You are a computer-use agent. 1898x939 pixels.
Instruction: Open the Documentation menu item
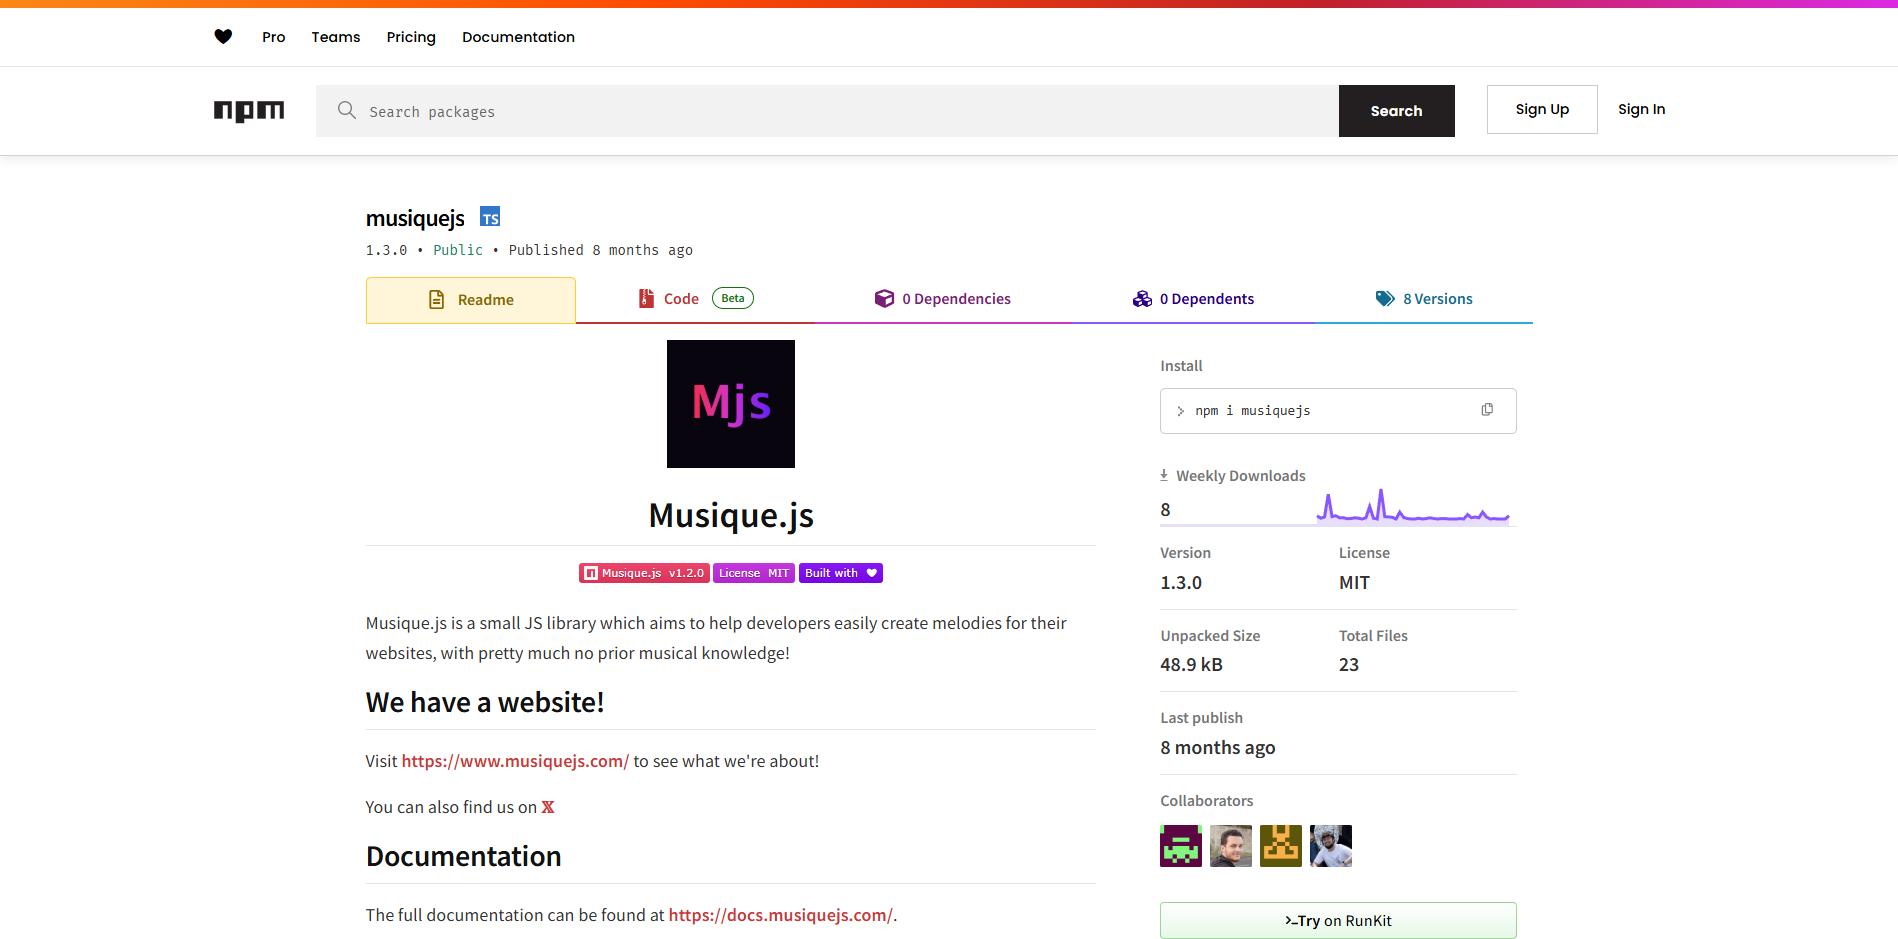(x=518, y=37)
